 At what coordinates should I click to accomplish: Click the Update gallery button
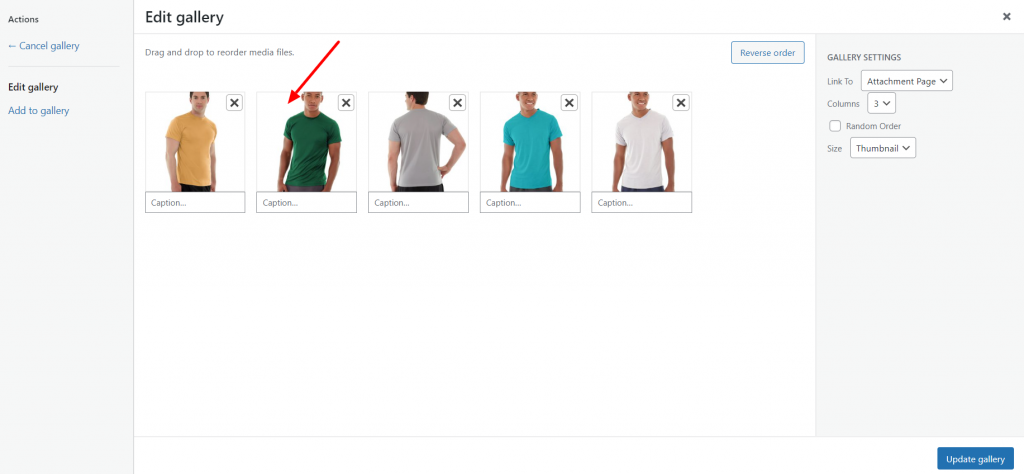point(975,459)
